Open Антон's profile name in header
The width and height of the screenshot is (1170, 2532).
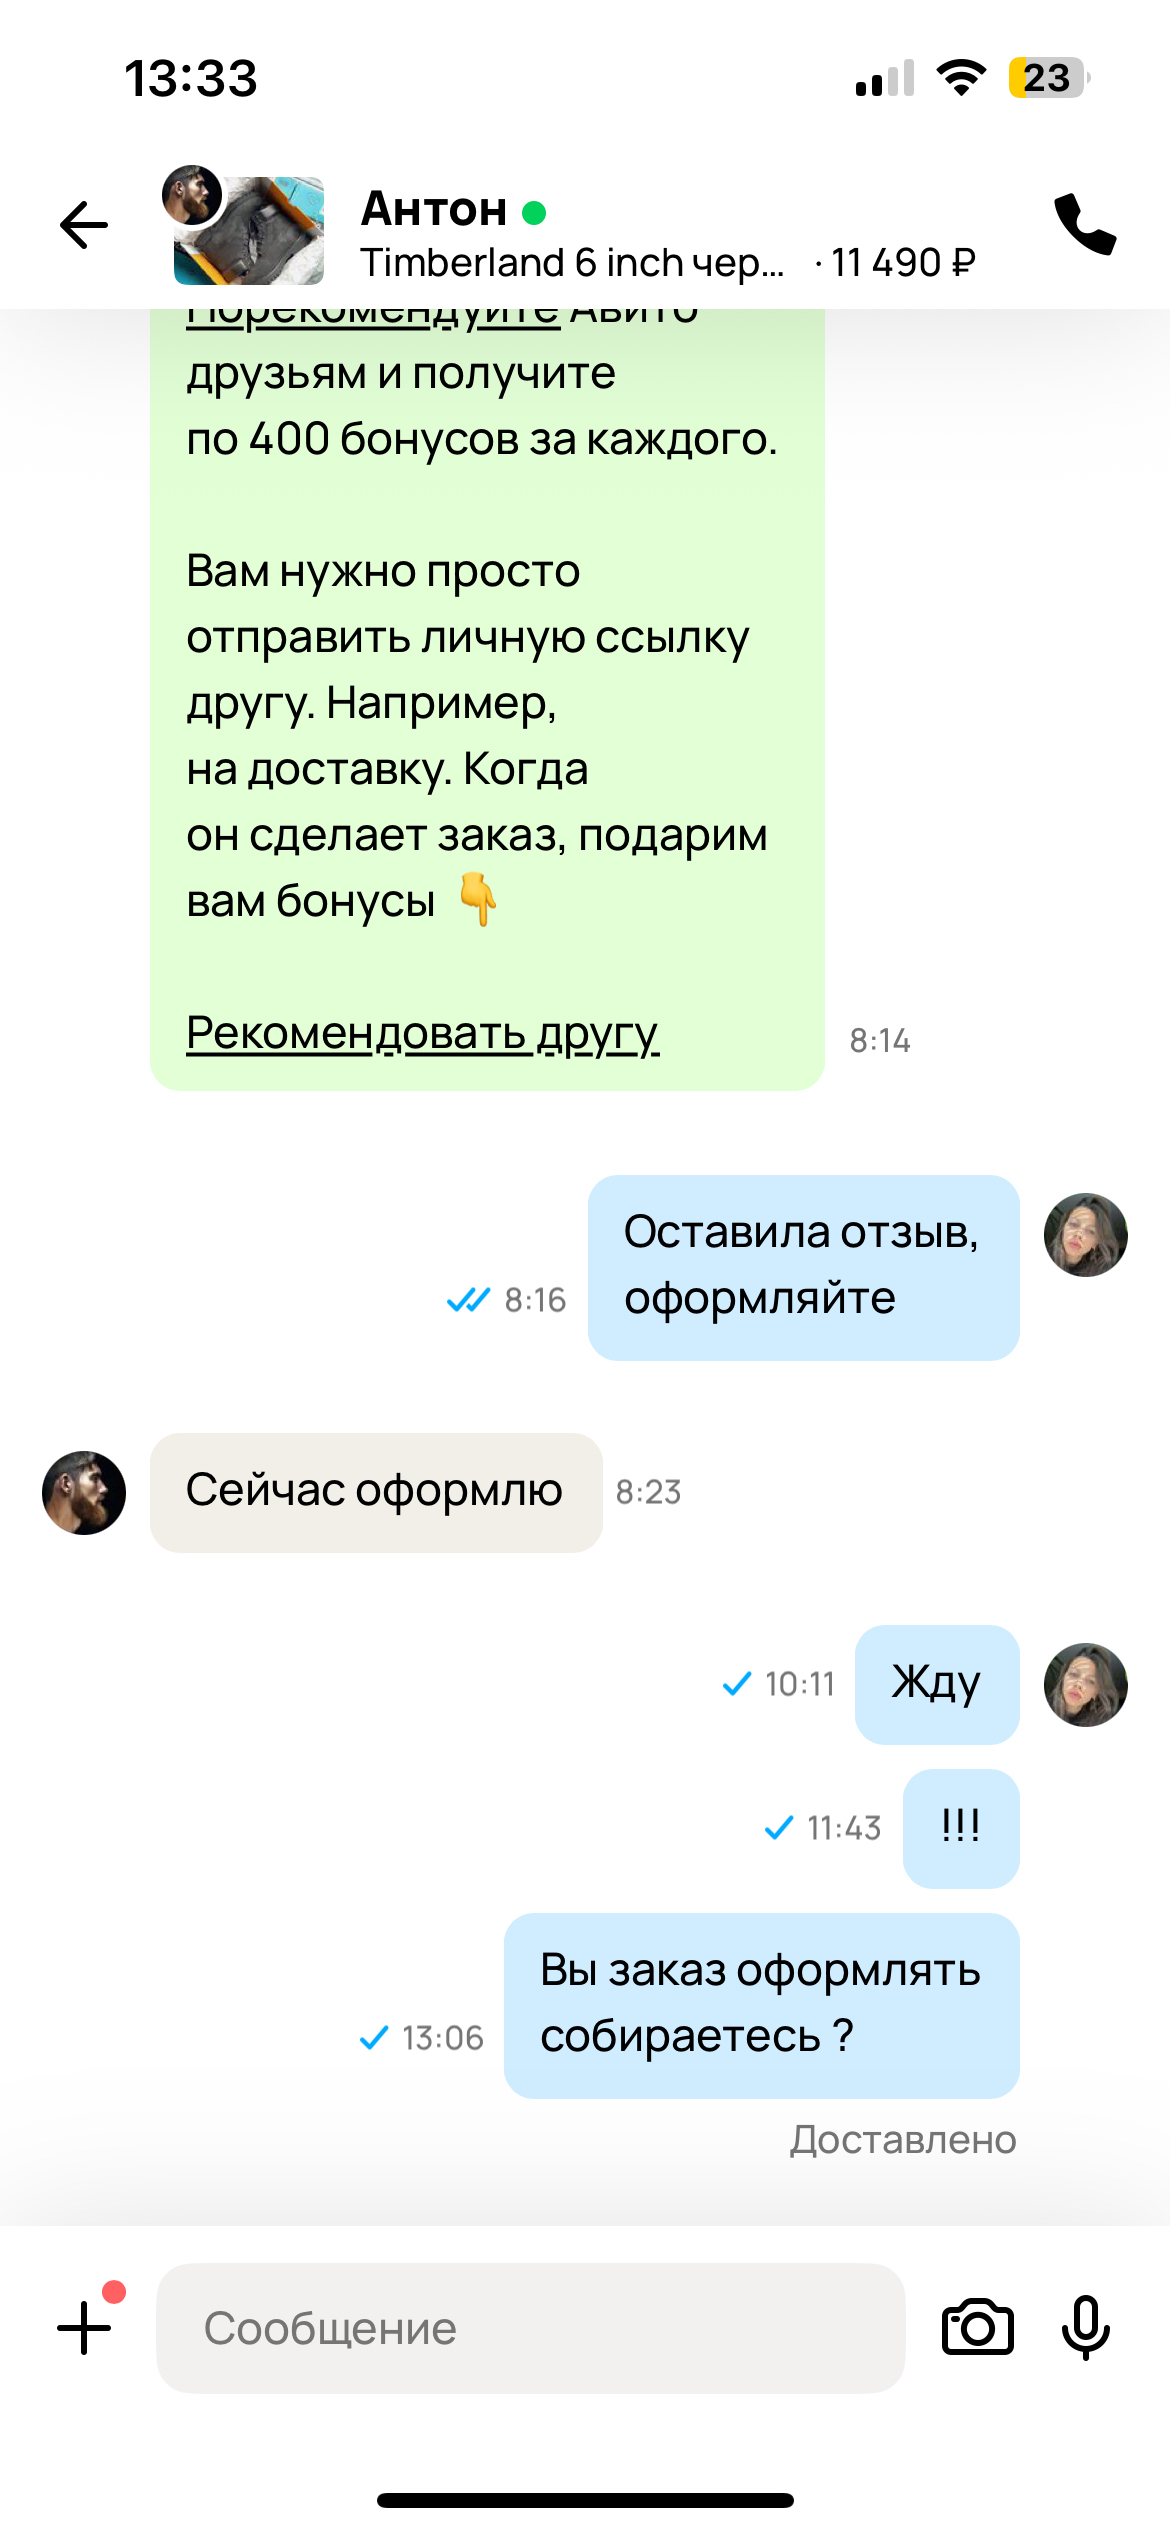coord(434,209)
